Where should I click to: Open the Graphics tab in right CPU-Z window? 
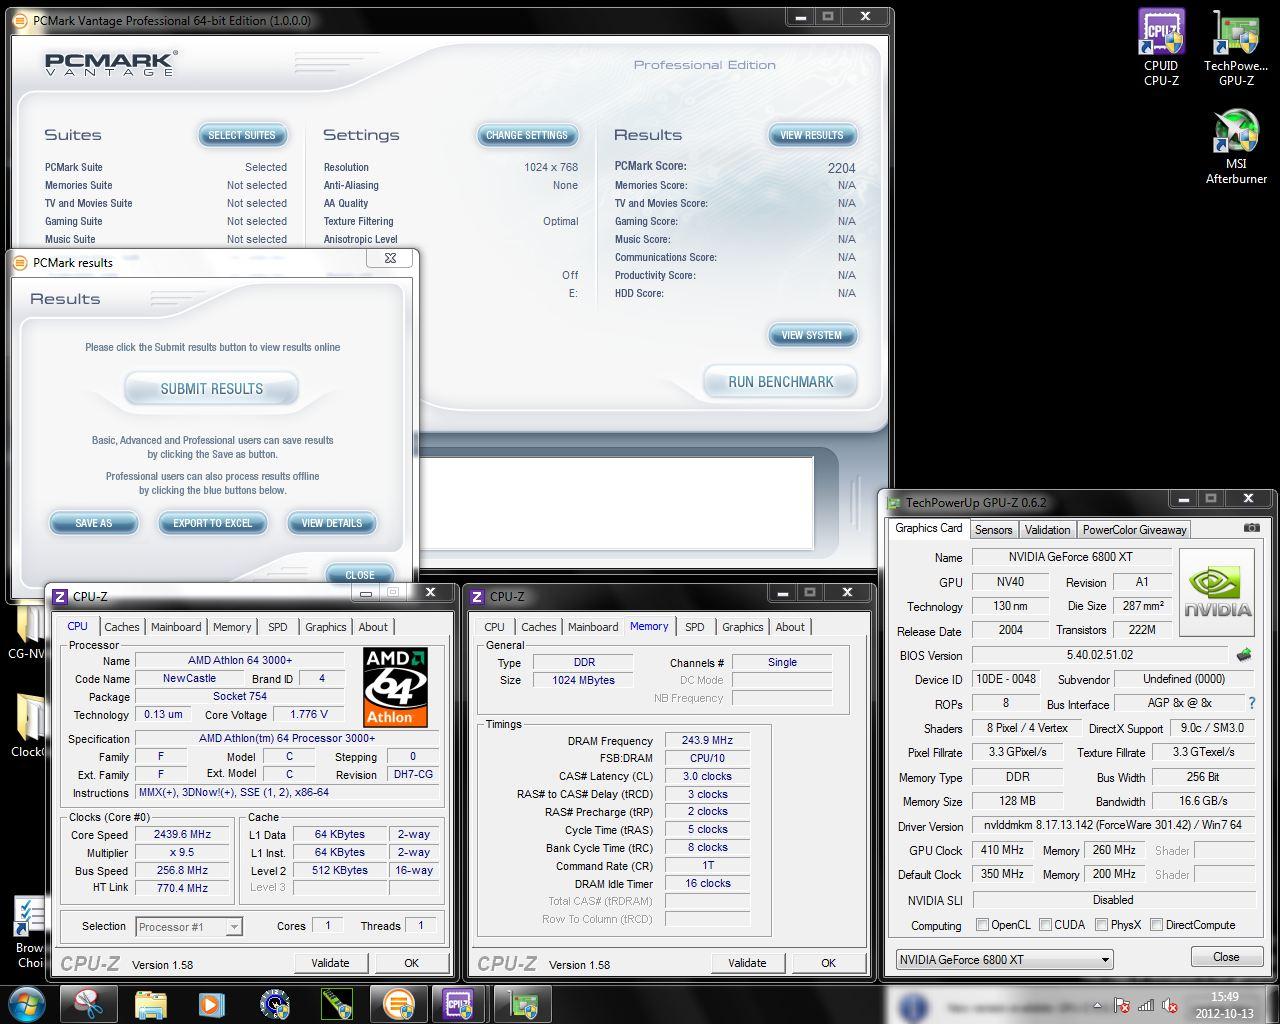pos(742,627)
